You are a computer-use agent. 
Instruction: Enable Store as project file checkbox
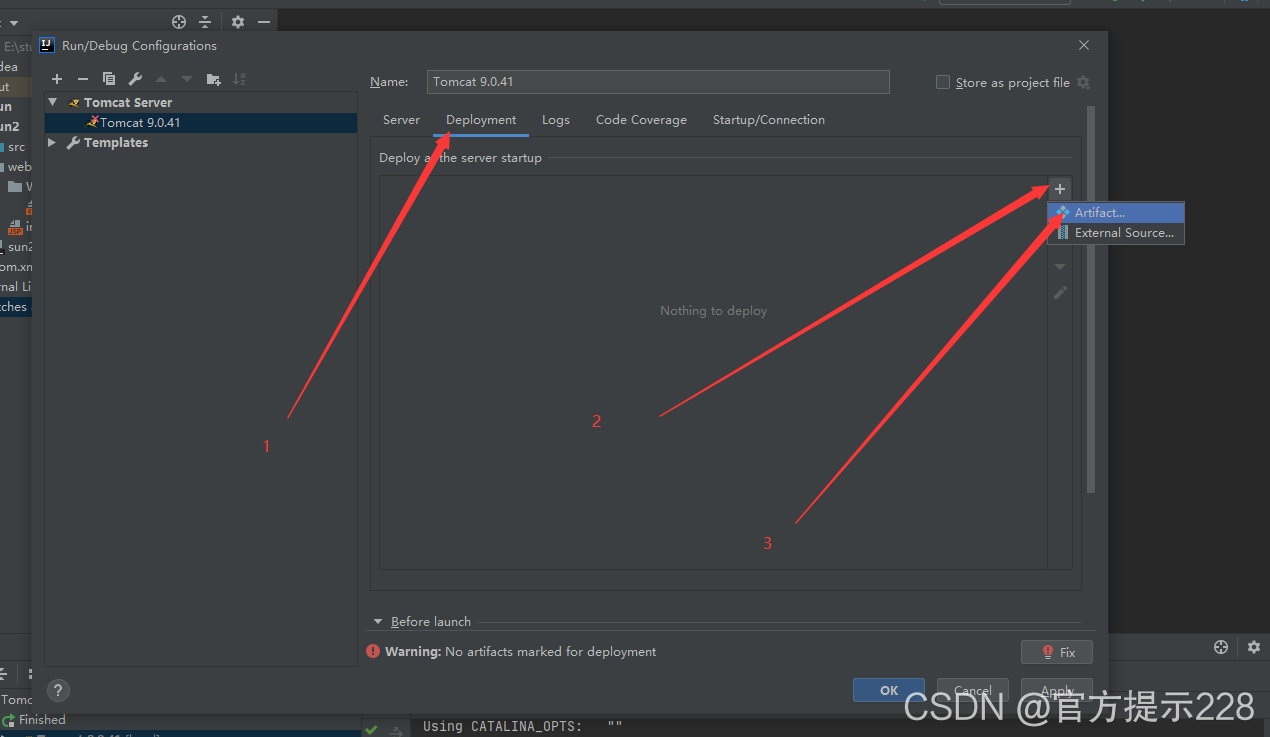point(943,82)
